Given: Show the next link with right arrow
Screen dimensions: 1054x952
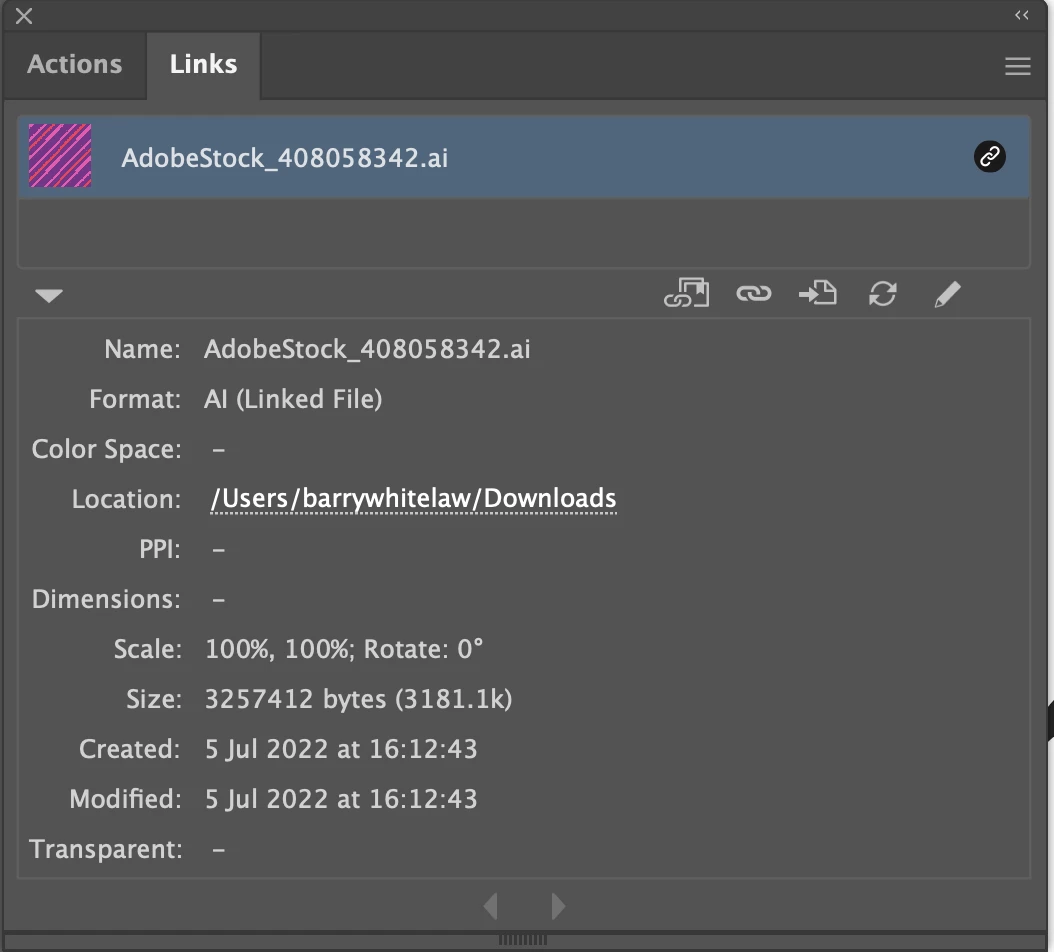Looking at the screenshot, I should click(x=558, y=906).
